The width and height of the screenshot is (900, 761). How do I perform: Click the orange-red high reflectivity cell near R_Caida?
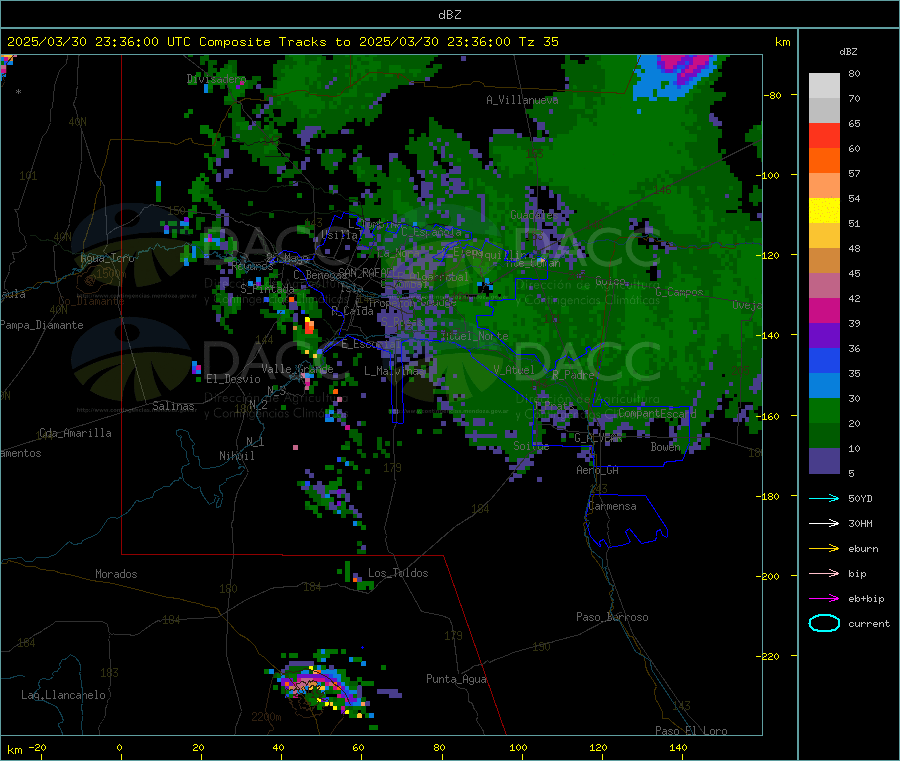pos(309,327)
